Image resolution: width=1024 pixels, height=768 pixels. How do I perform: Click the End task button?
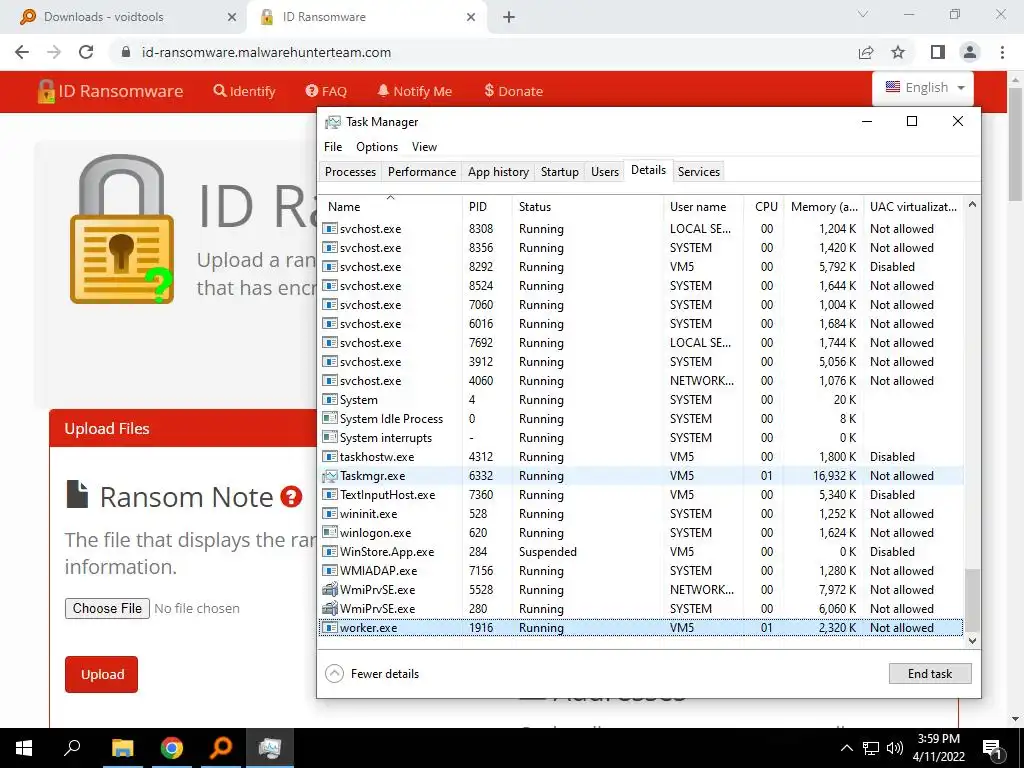[x=930, y=673]
